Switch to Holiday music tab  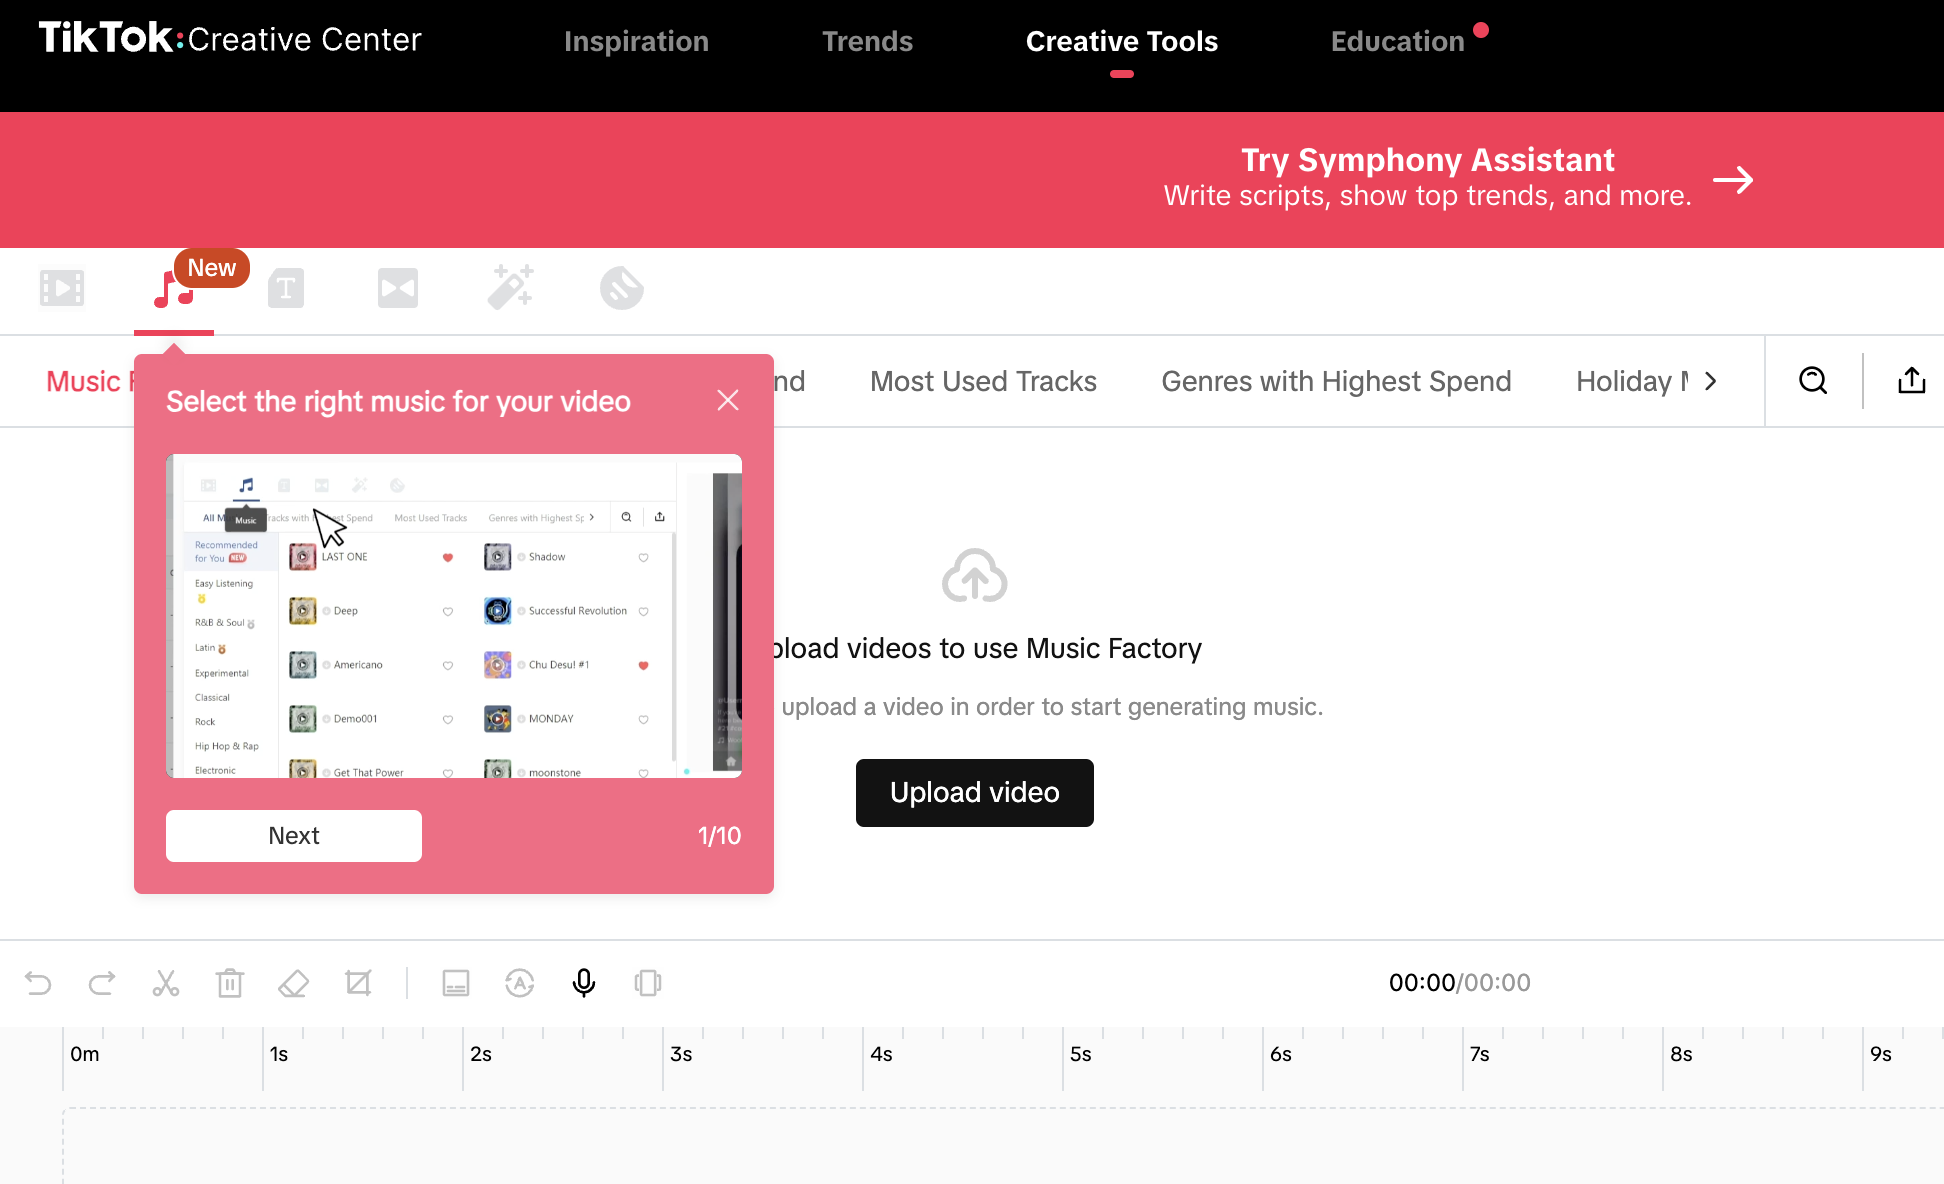1633,381
